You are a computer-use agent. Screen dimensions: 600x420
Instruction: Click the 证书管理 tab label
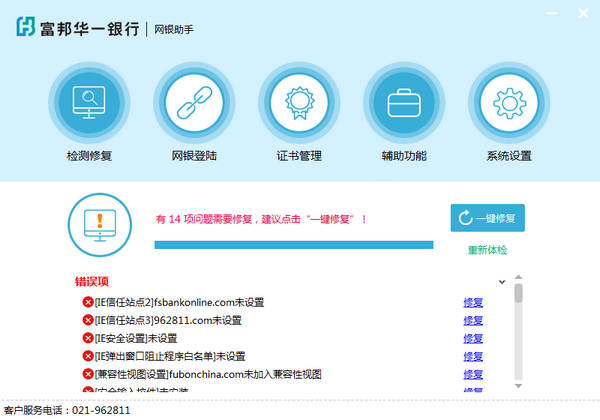[x=299, y=156]
